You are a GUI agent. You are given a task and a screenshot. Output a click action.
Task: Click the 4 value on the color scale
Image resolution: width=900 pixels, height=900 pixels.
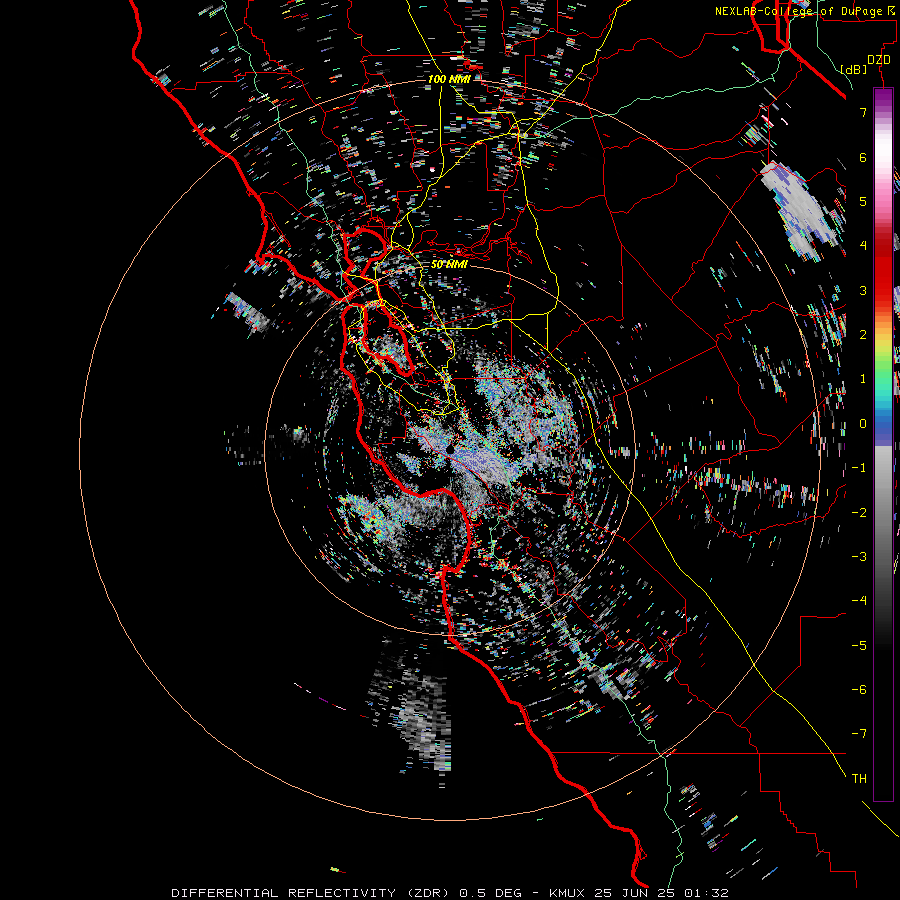863,246
